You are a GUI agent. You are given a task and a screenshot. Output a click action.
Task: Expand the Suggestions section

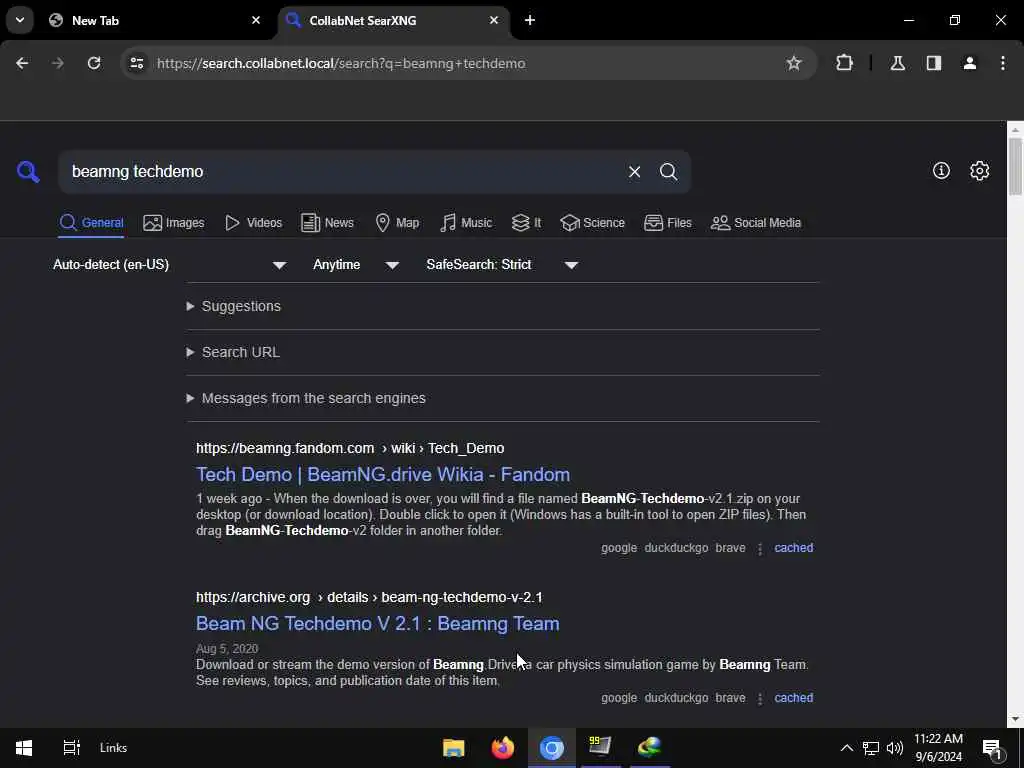pyautogui.click(x=234, y=306)
